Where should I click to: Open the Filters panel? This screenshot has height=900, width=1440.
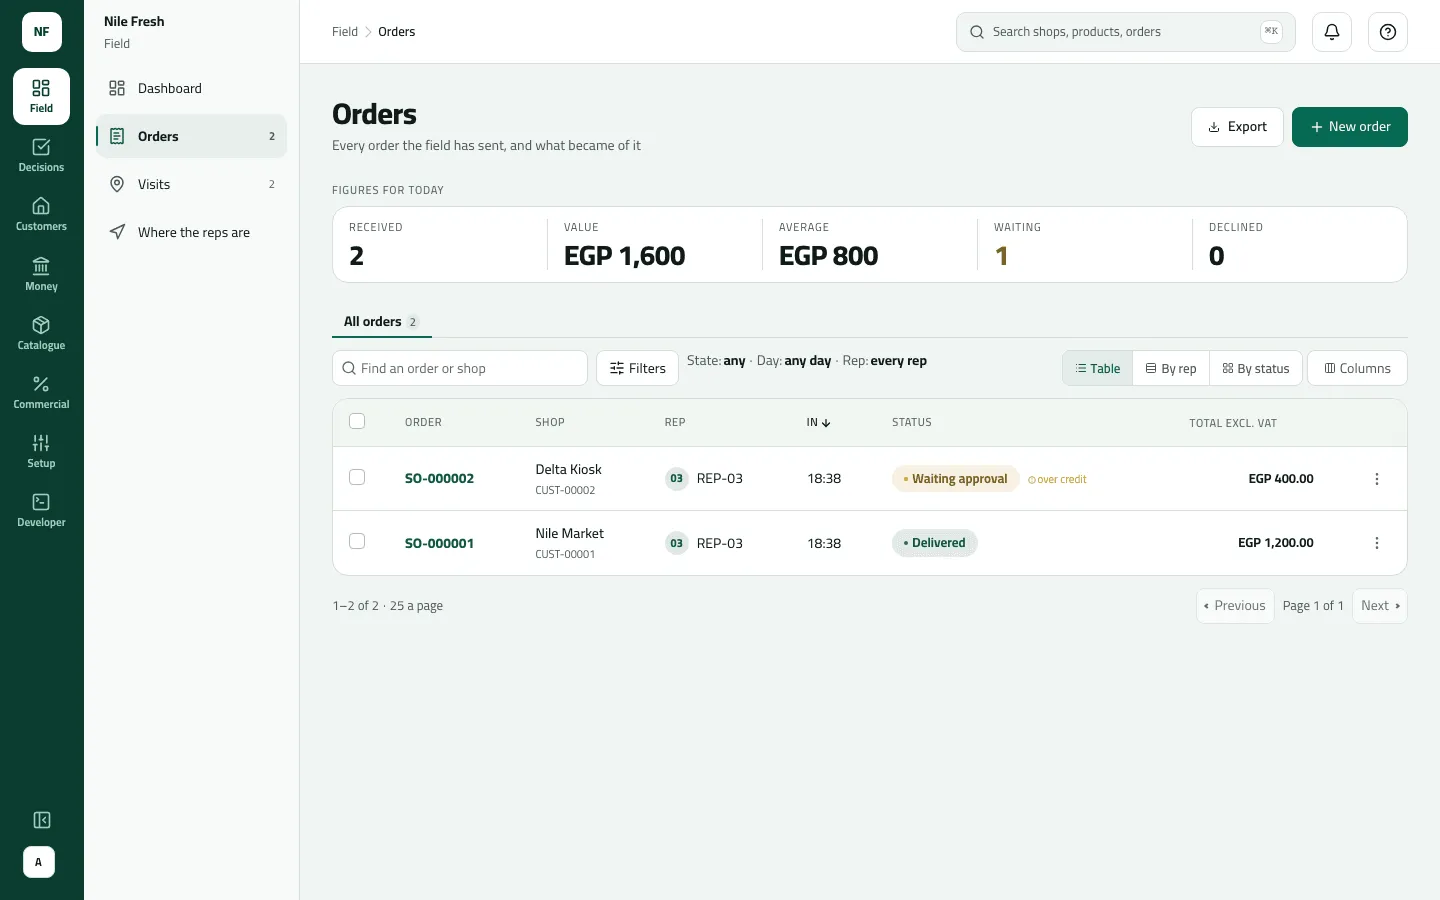(x=637, y=368)
